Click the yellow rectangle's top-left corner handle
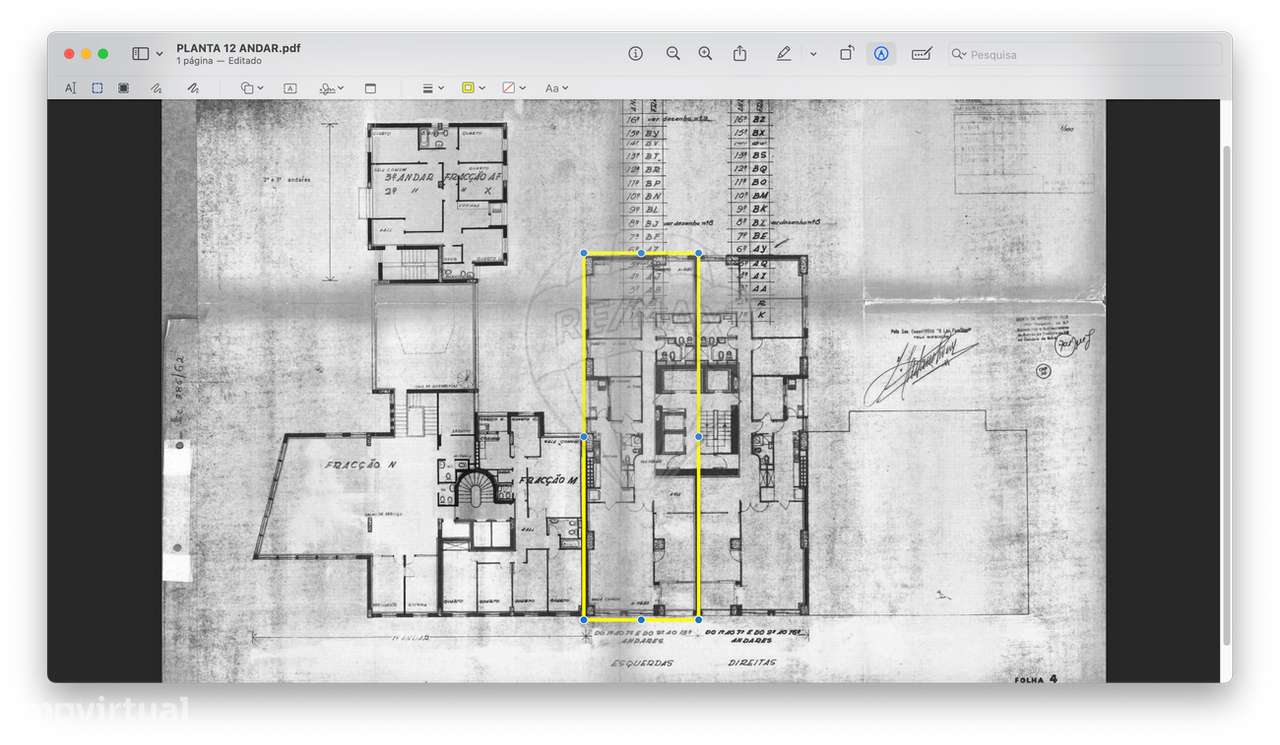This screenshot has height=745, width=1280. point(585,254)
